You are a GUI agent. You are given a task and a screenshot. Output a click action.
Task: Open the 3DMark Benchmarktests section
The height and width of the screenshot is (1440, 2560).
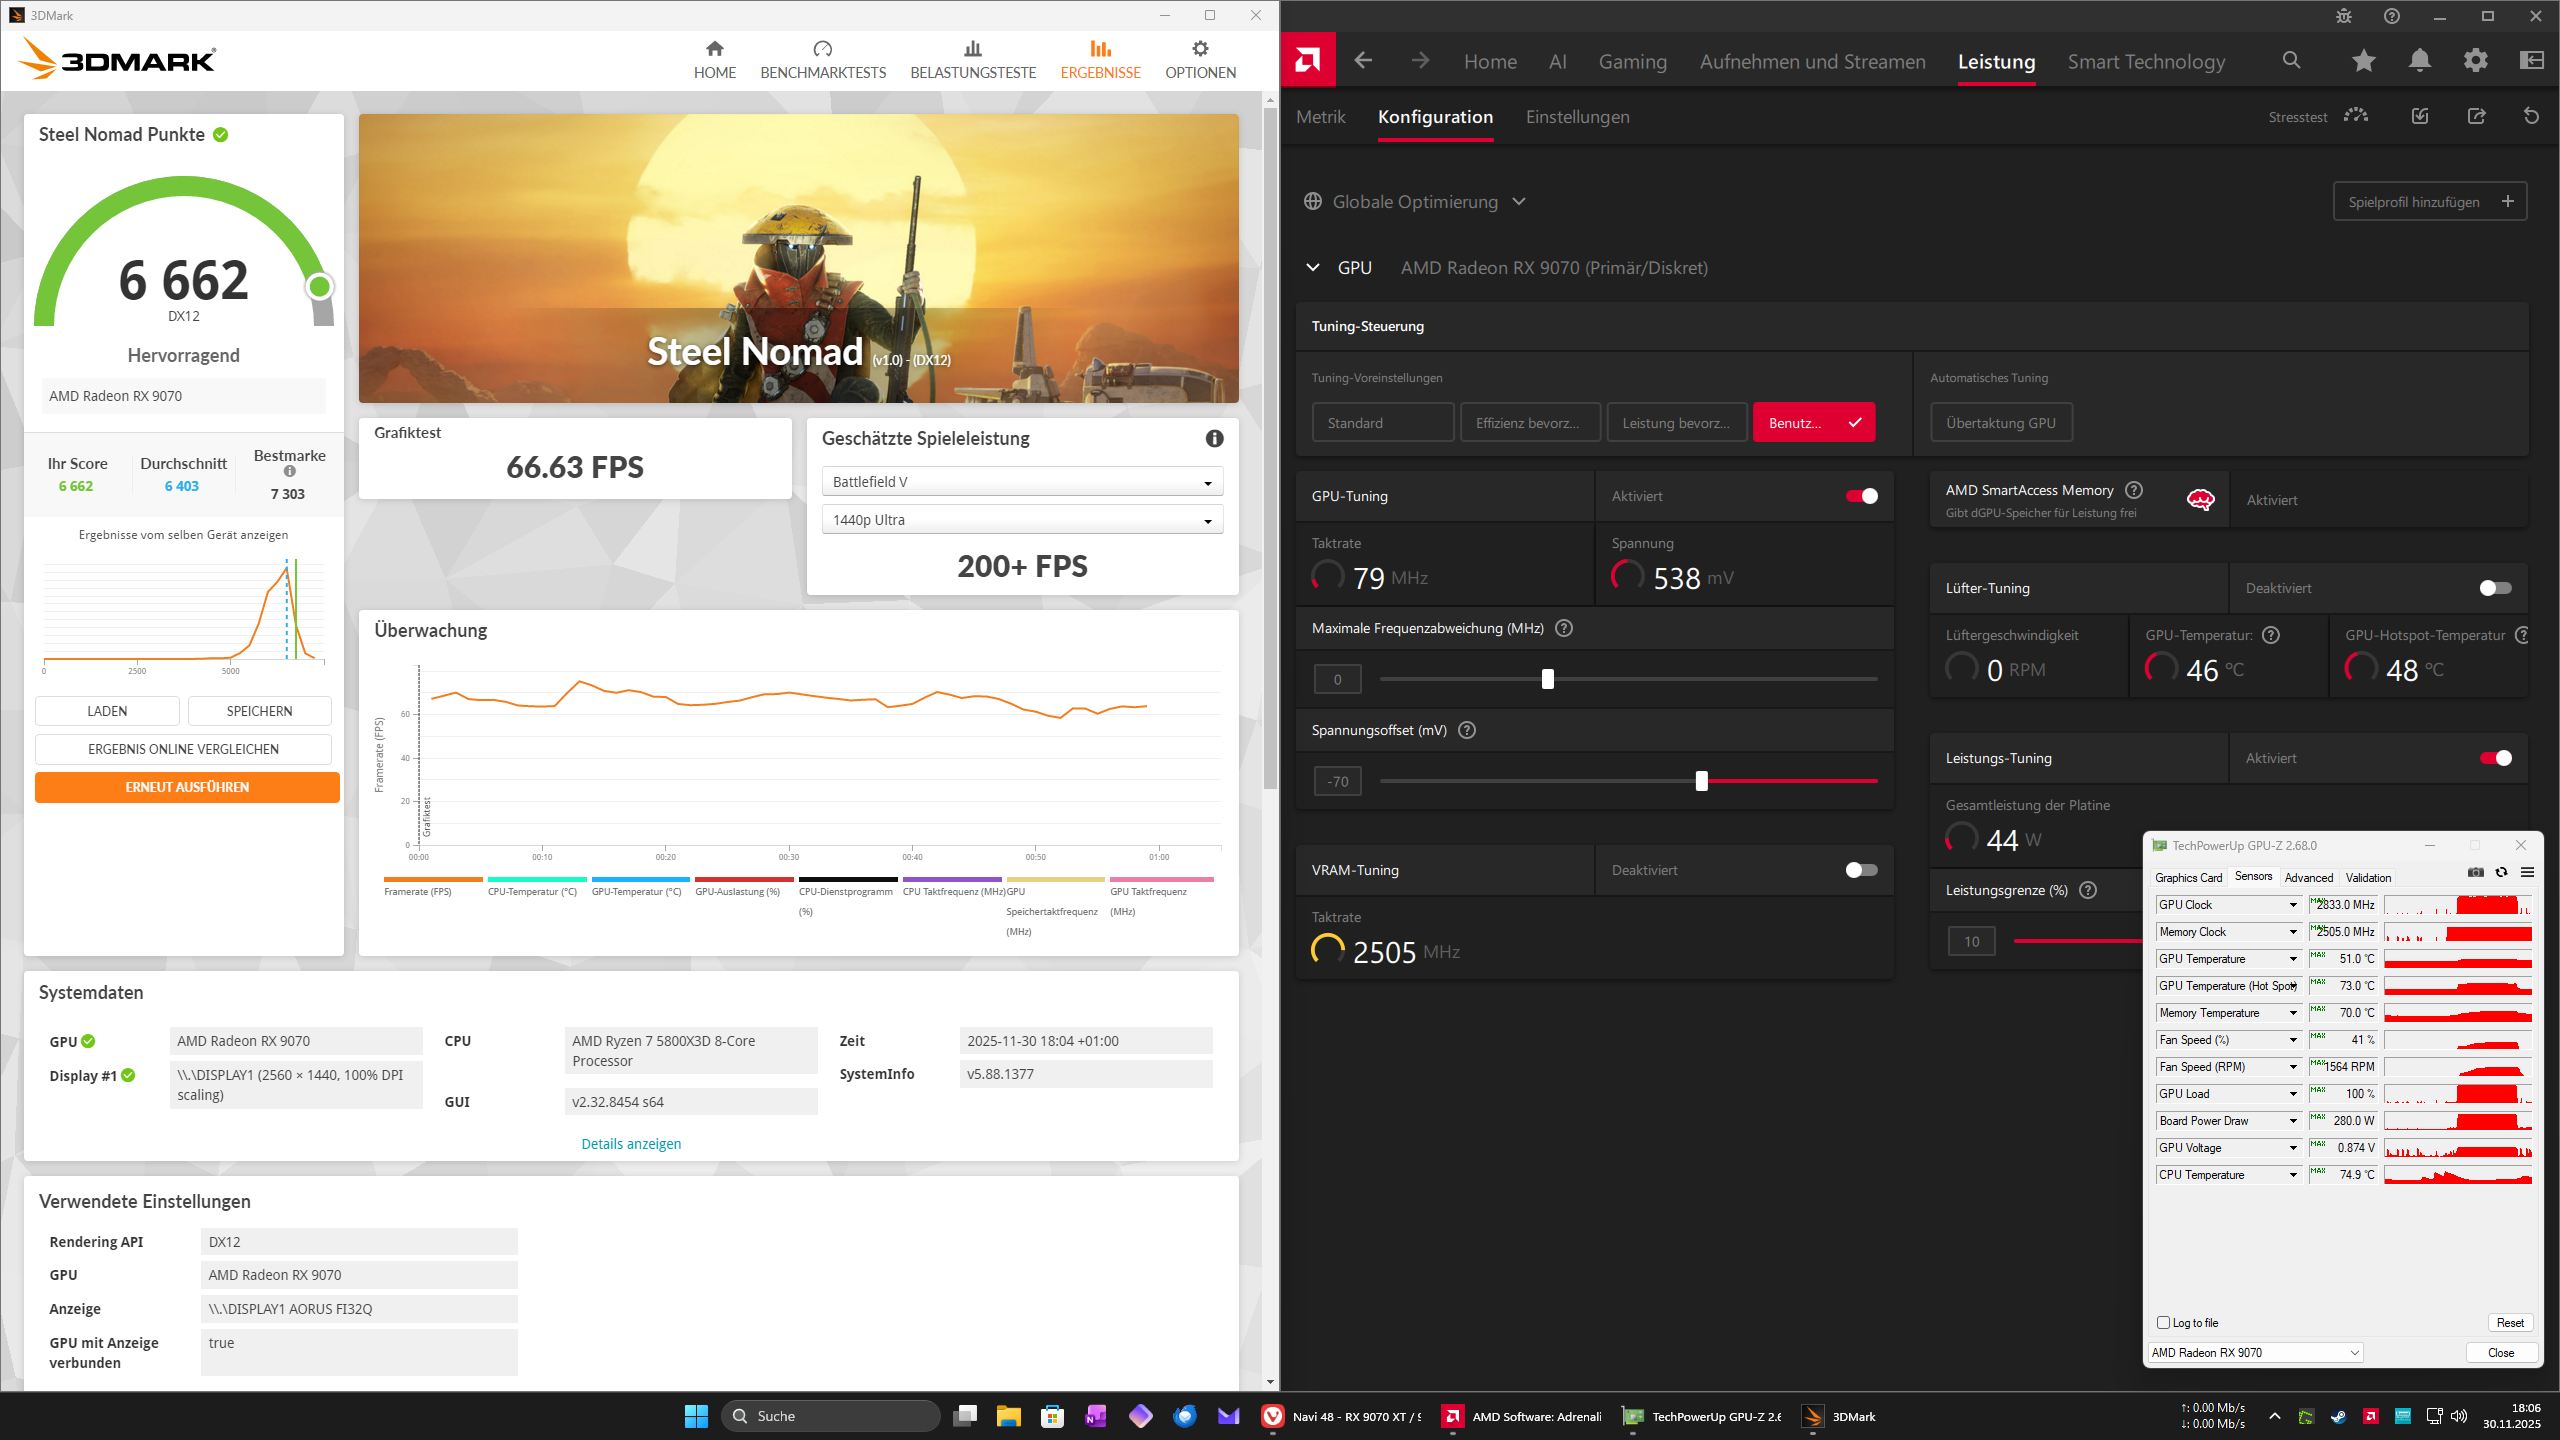822,60
